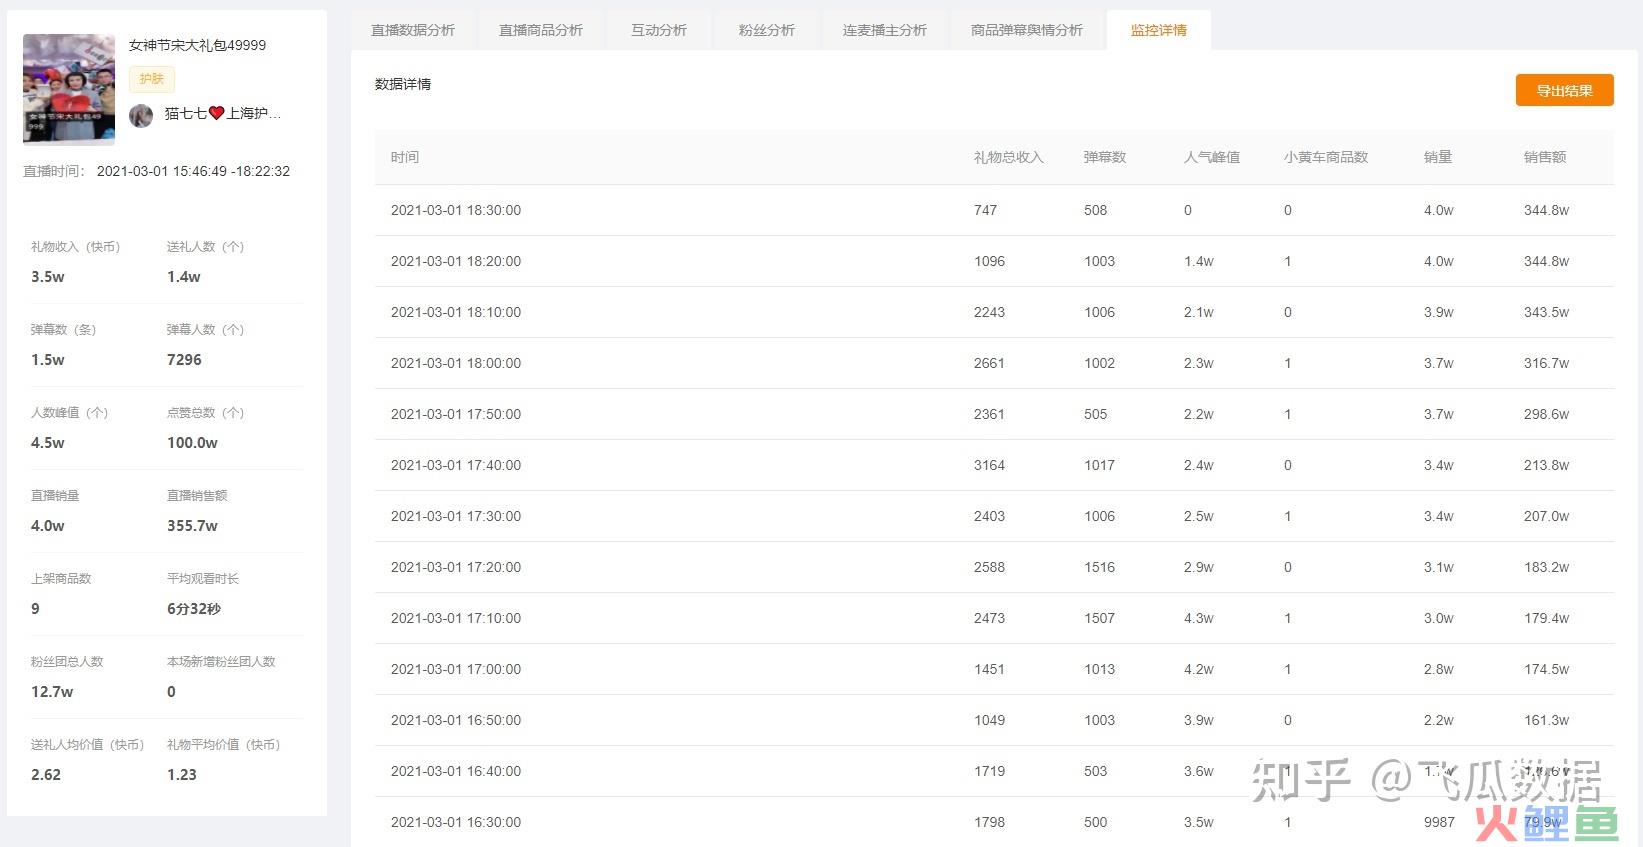Open streamer name 猫七七上海护 link
The width and height of the screenshot is (1643, 847).
point(222,114)
